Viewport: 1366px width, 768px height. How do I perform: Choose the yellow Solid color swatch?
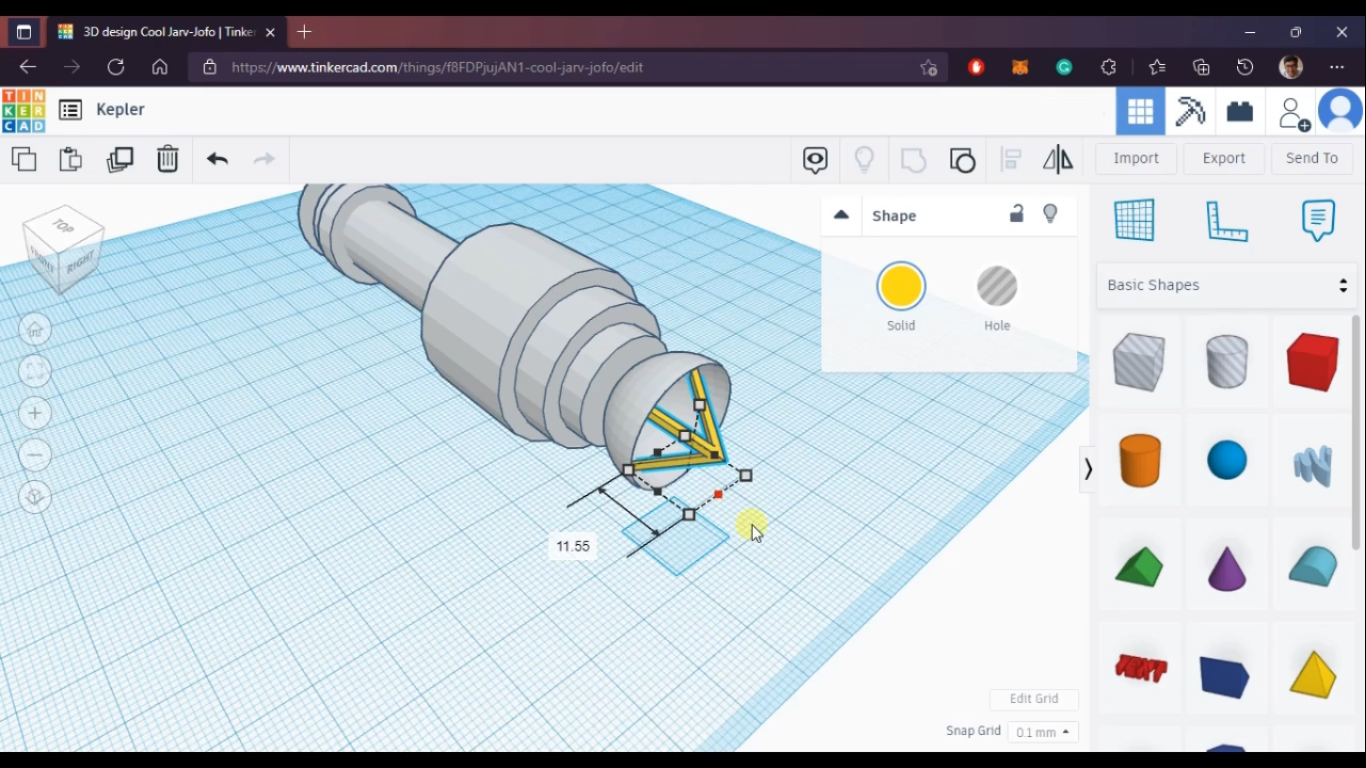pos(901,287)
